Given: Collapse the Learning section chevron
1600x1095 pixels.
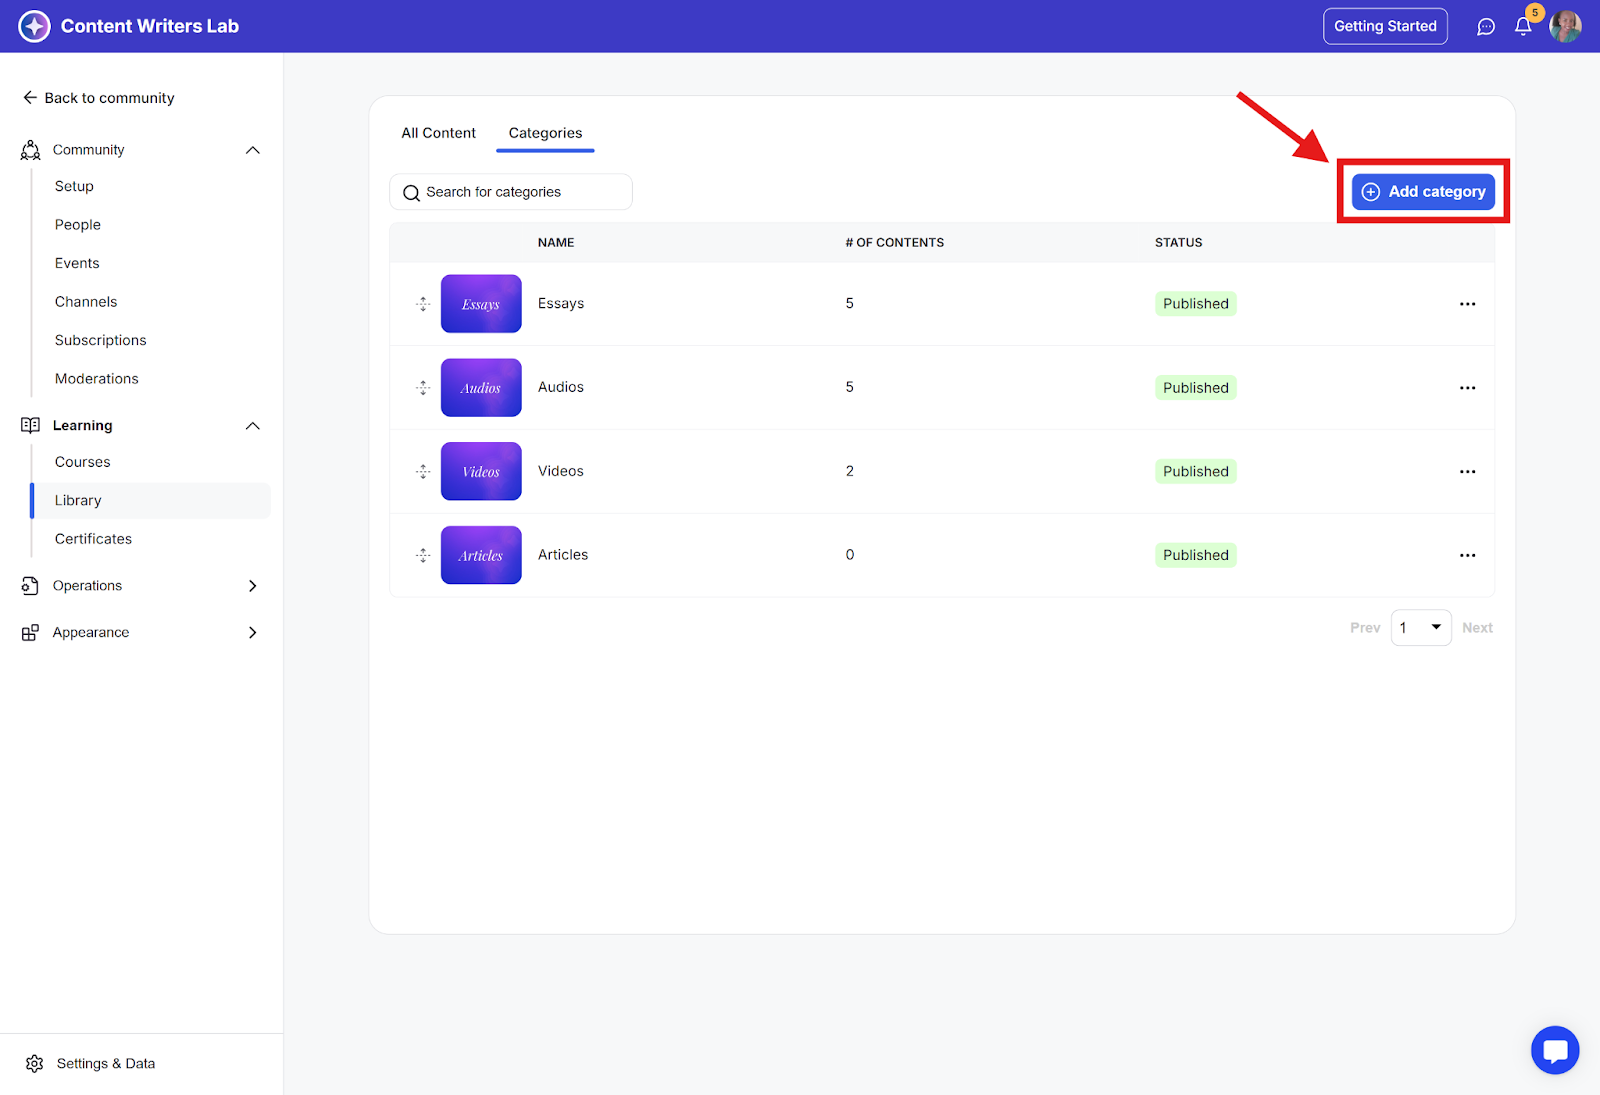Looking at the screenshot, I should click(x=253, y=426).
